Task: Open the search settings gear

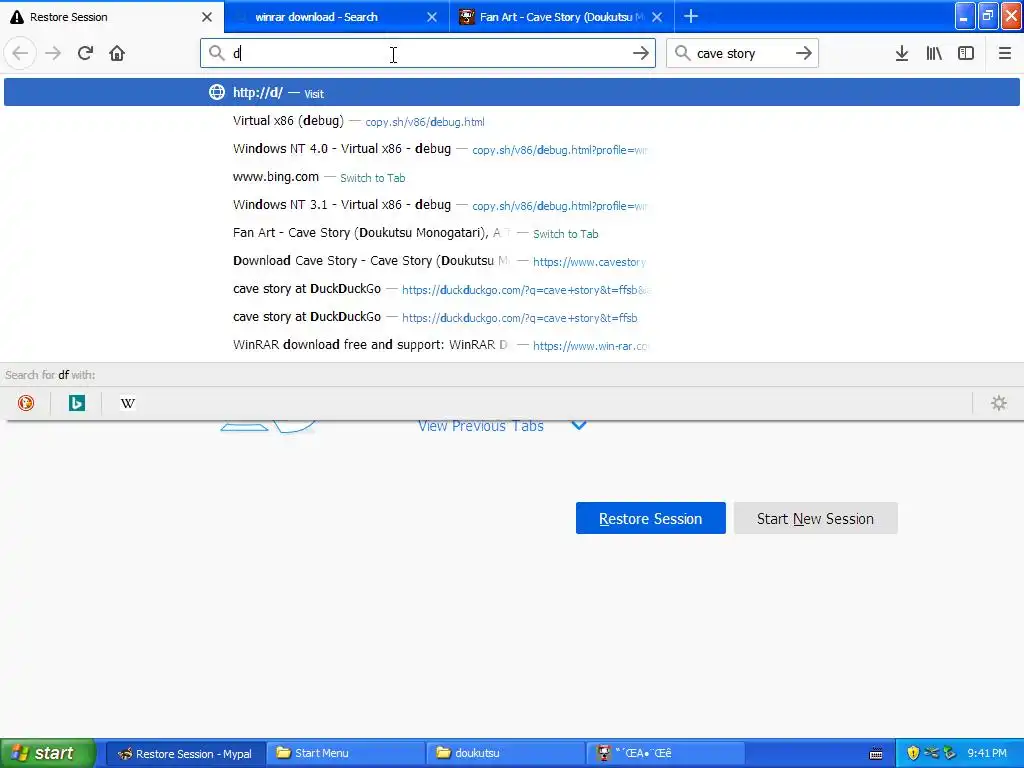Action: tap(999, 403)
